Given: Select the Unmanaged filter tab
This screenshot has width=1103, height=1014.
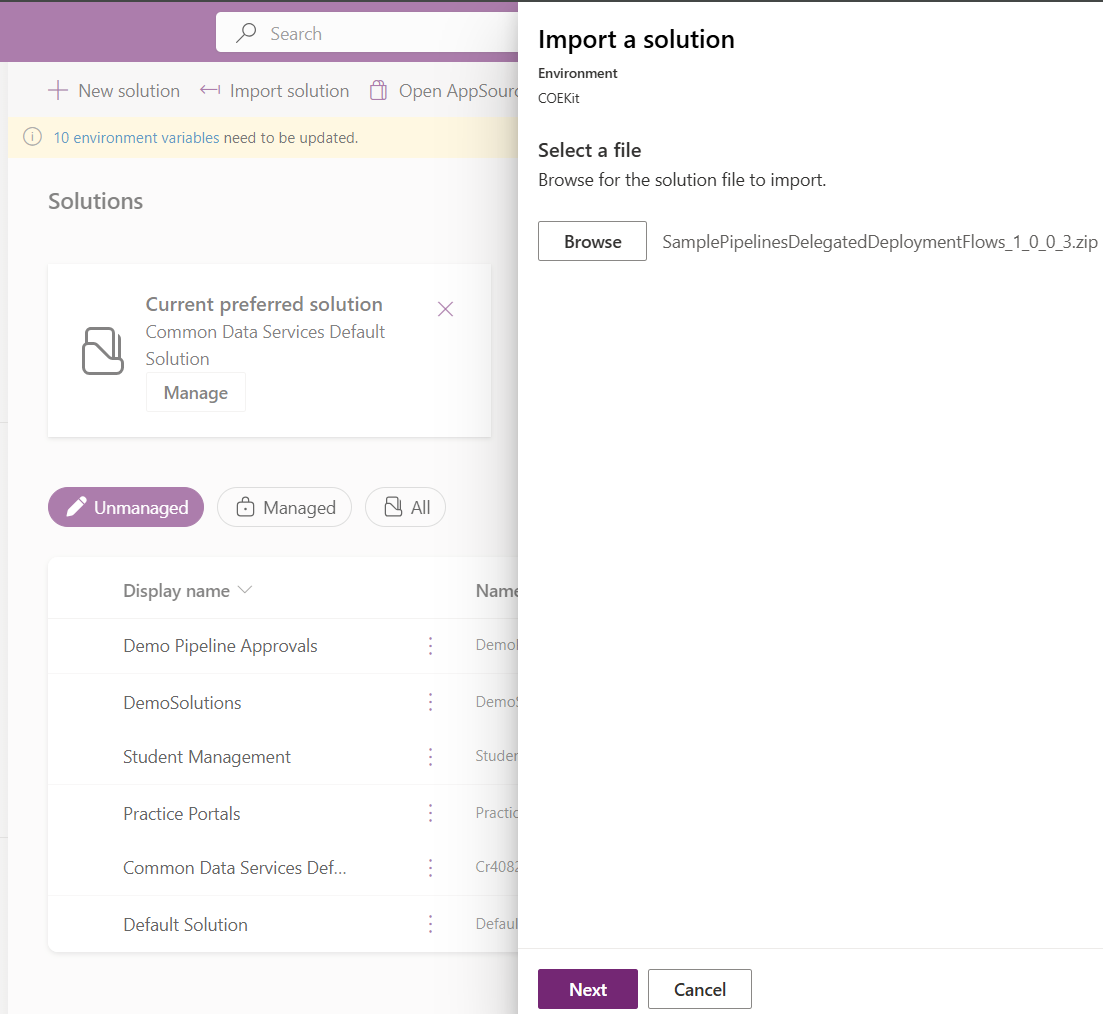Looking at the screenshot, I should 126,508.
